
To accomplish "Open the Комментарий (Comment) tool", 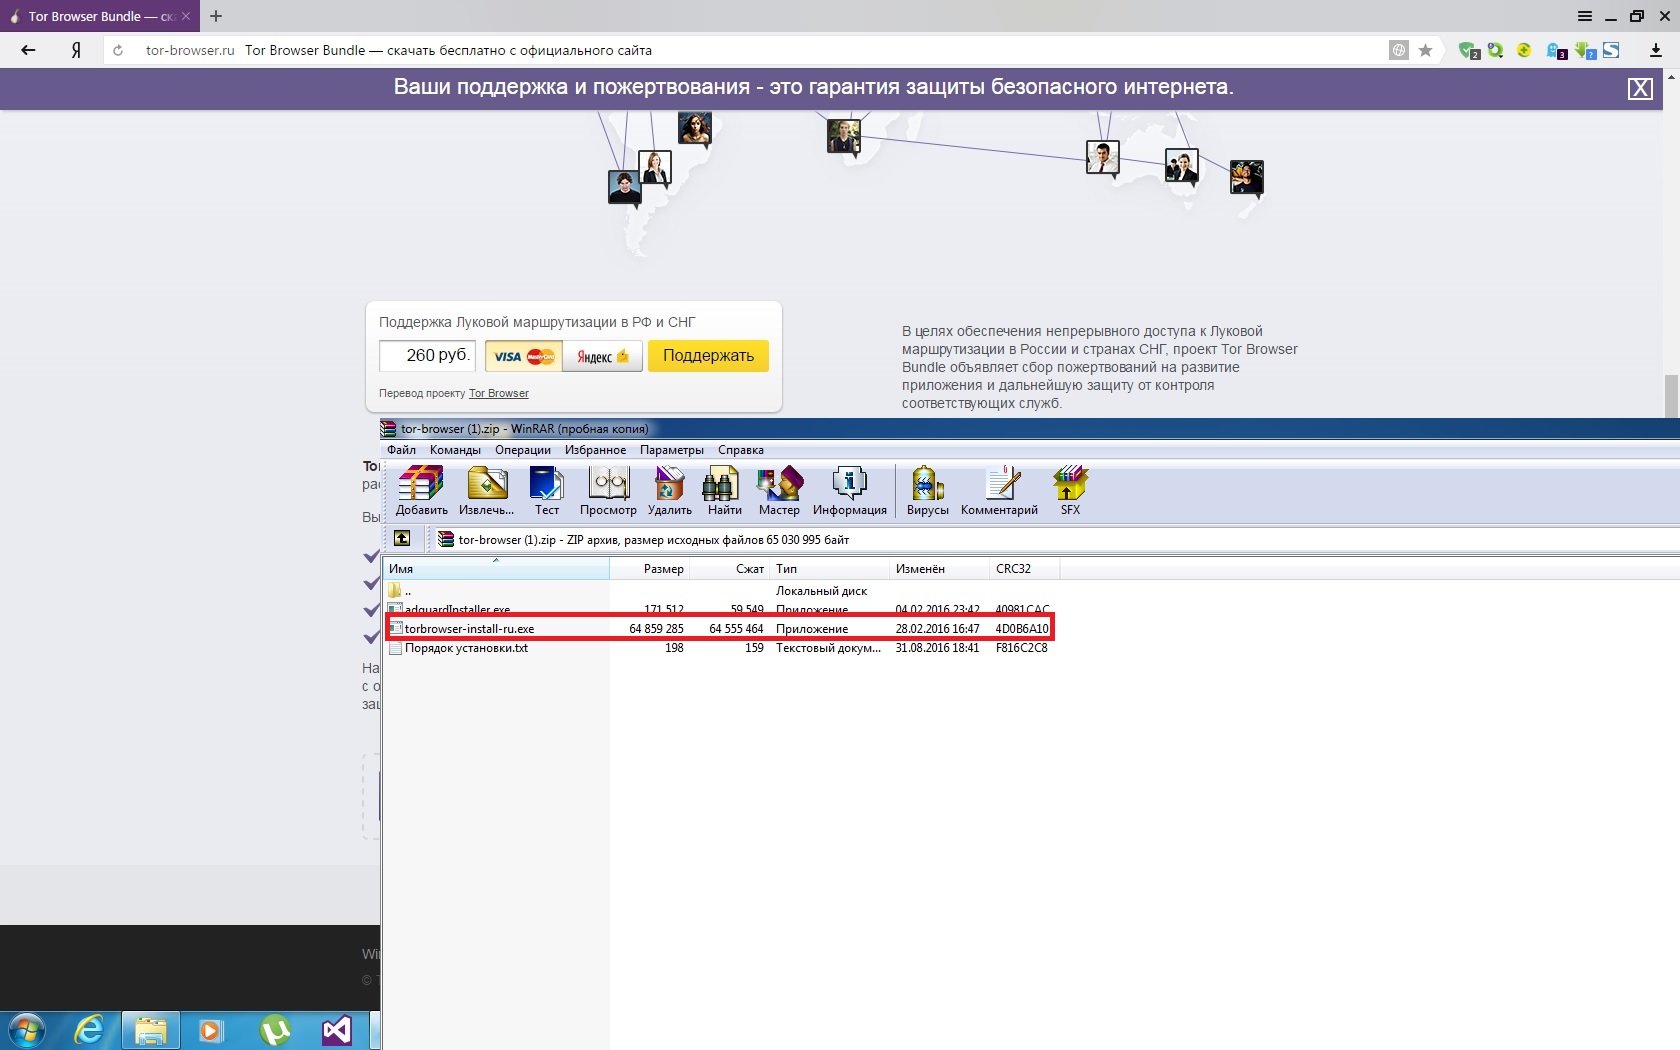I will point(999,491).
